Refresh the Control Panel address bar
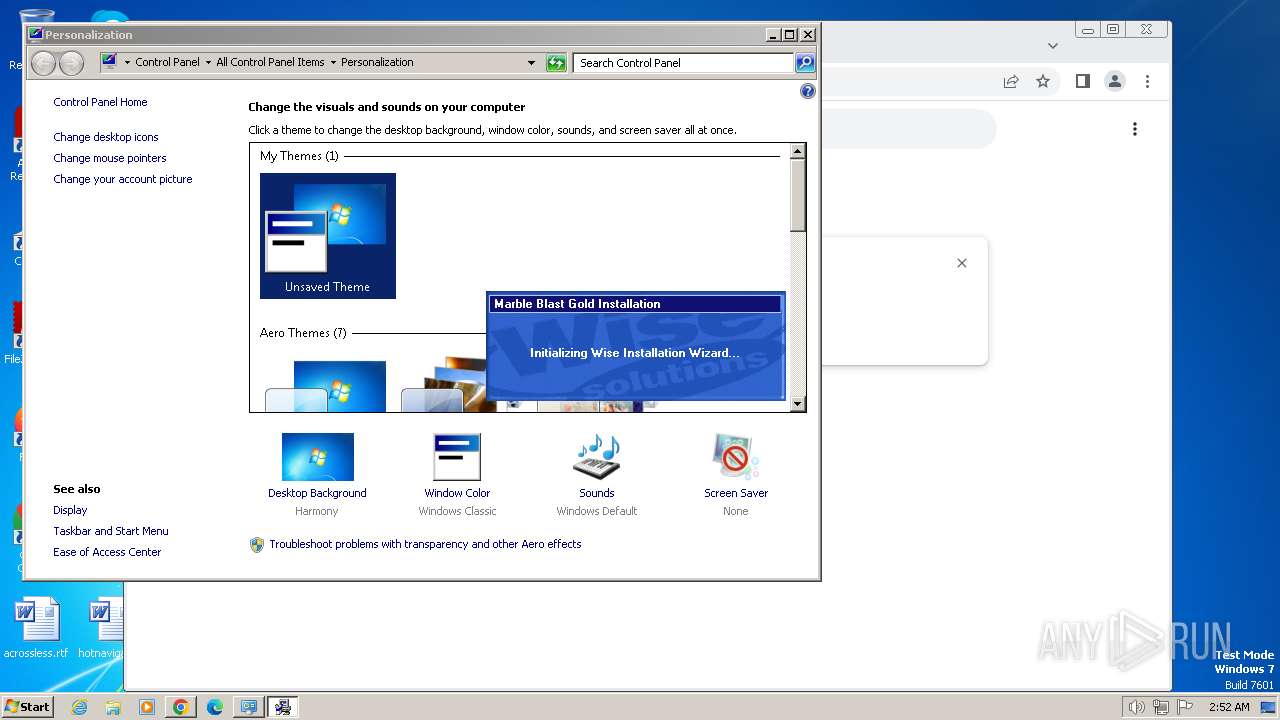Screen dimensions: 1280x720 [x=556, y=63]
